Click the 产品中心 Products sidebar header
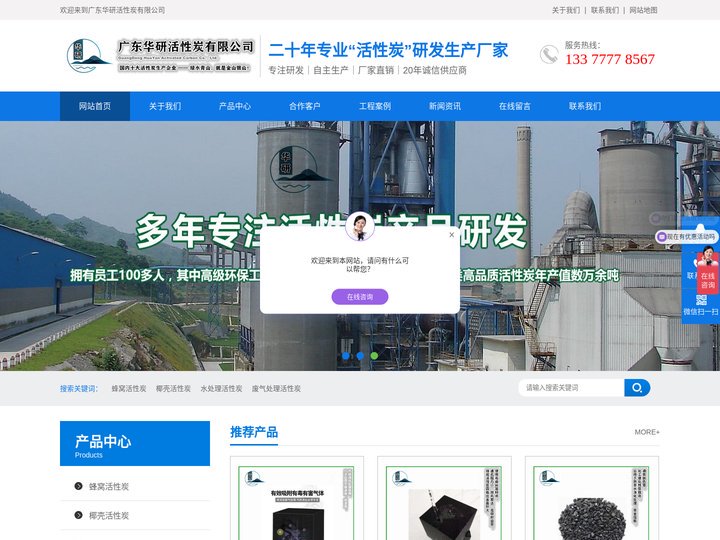The image size is (720, 540). tap(135, 444)
